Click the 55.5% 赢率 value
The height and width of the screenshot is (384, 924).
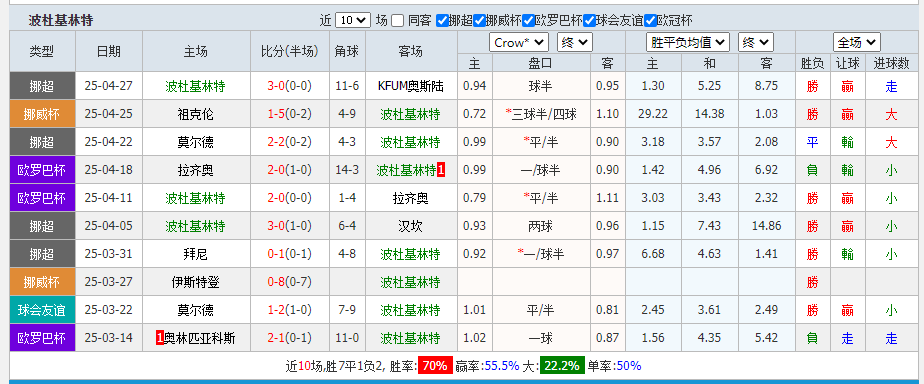[501, 366]
